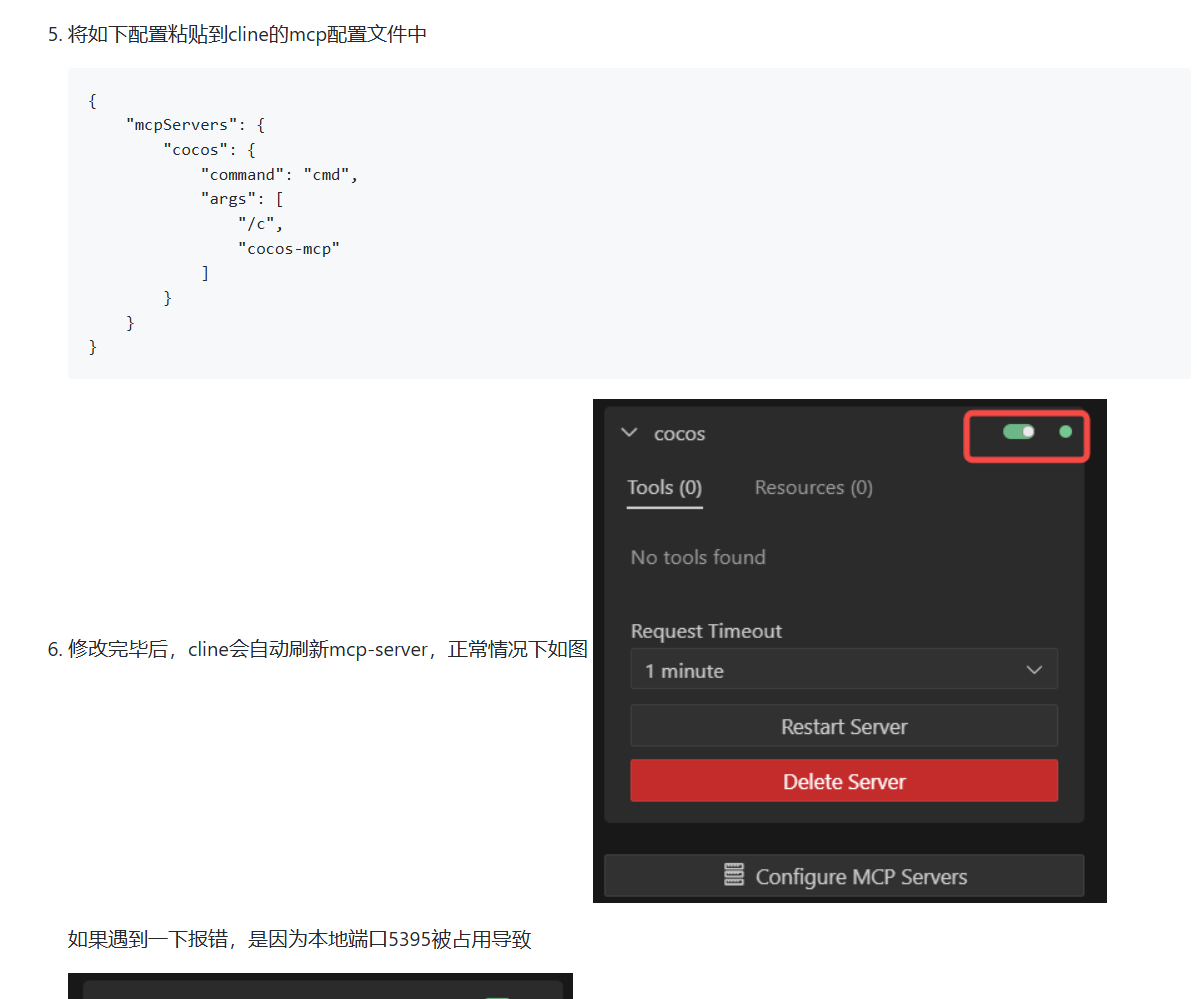Click the cocos server name label
This screenshot has height=999, width=1197.
click(679, 433)
